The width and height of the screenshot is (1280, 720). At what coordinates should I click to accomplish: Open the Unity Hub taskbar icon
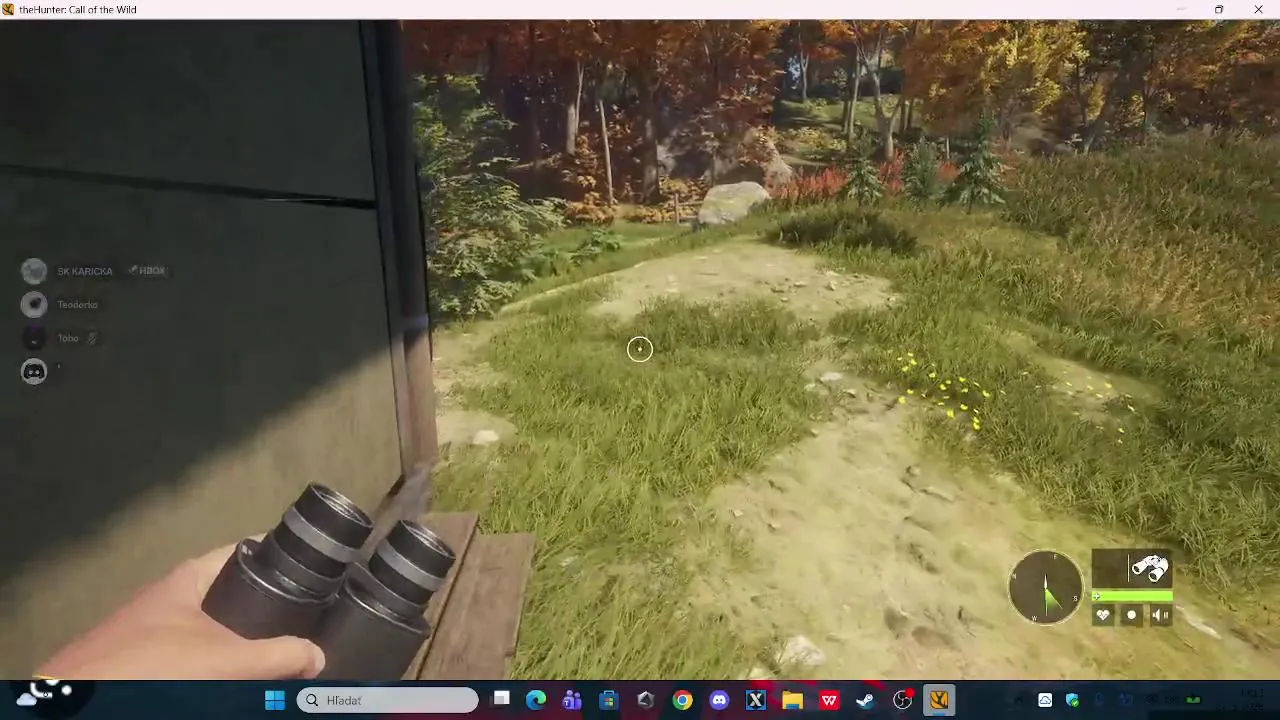click(x=645, y=700)
